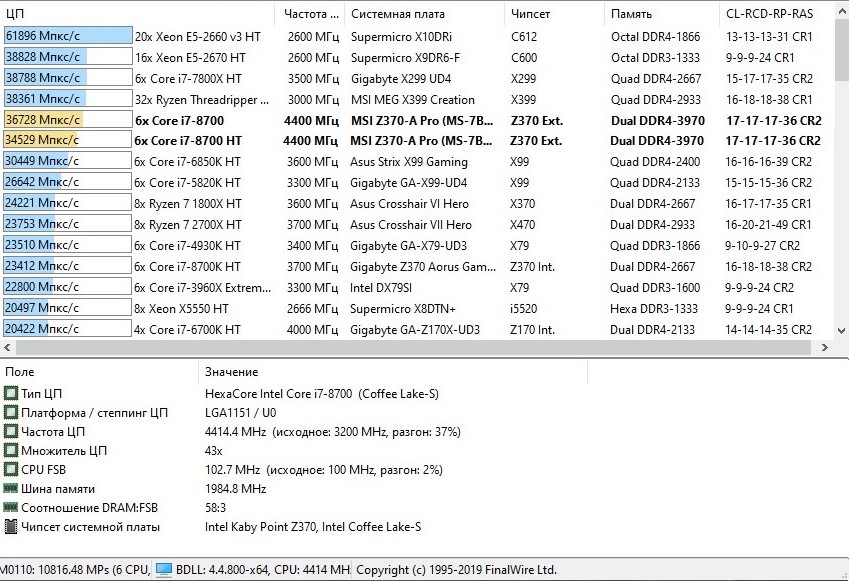
Task: Click multiplier value 43x
Action: [213, 451]
